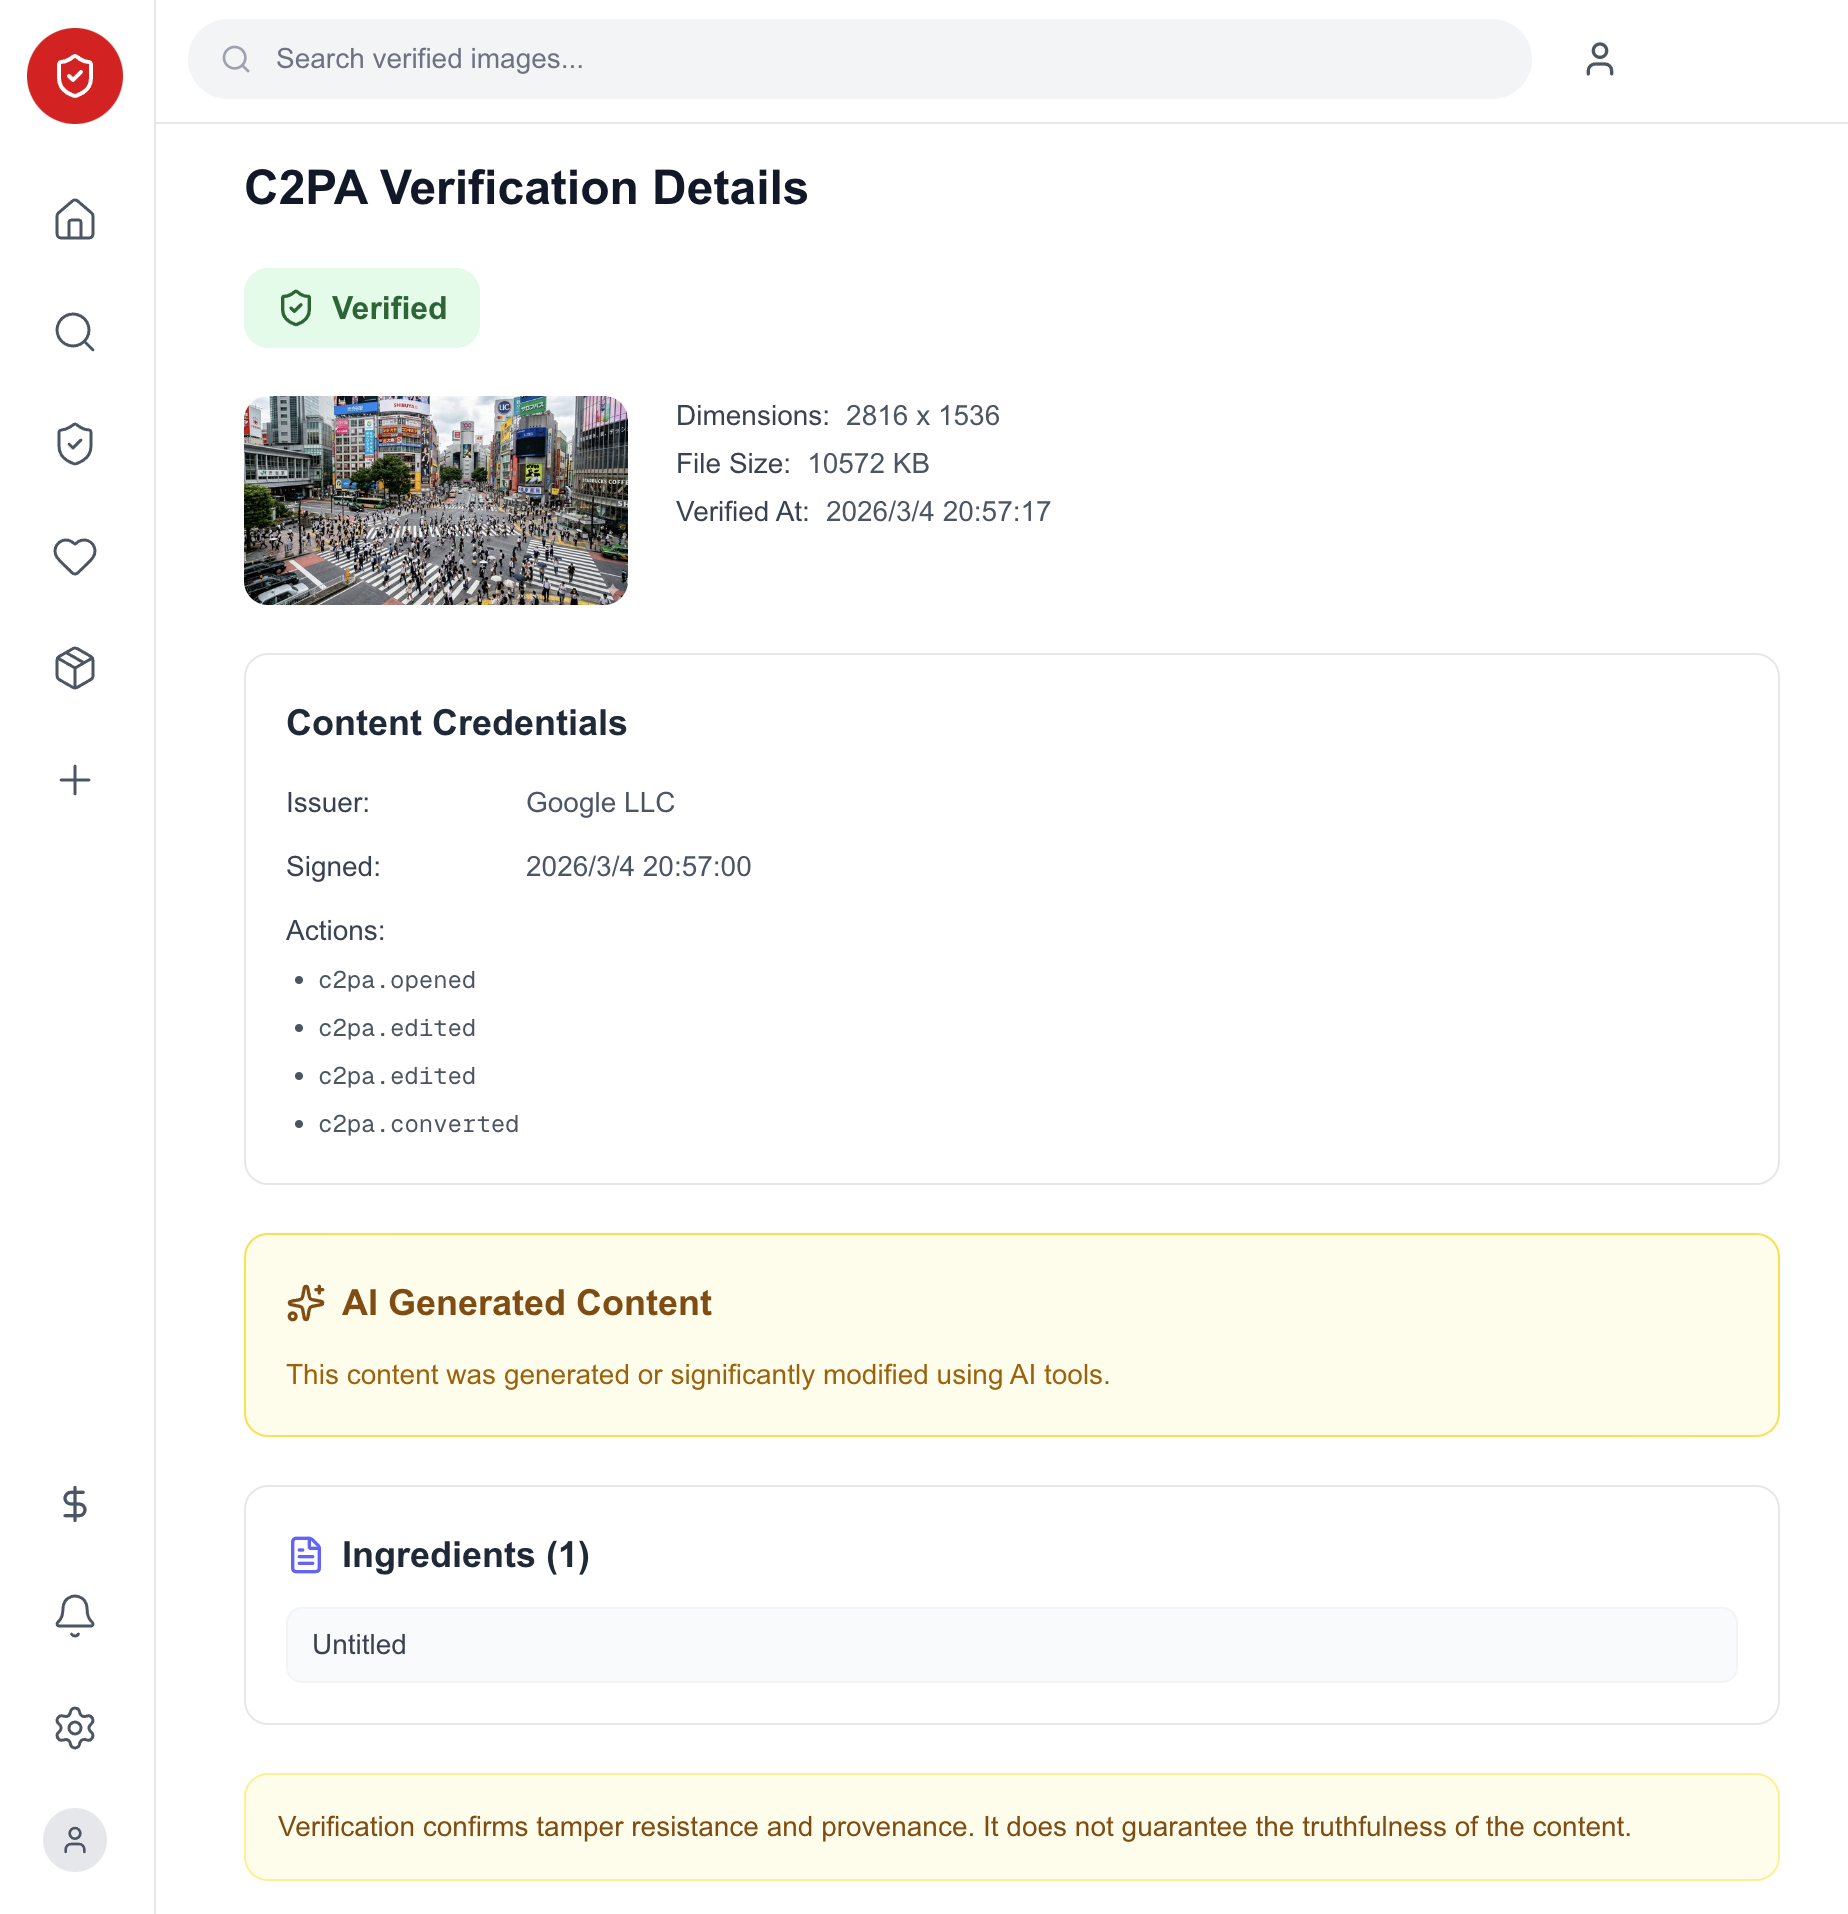Screen dimensions: 1848x1914
Task: Open favorites via the heart icon
Action: coord(75,556)
